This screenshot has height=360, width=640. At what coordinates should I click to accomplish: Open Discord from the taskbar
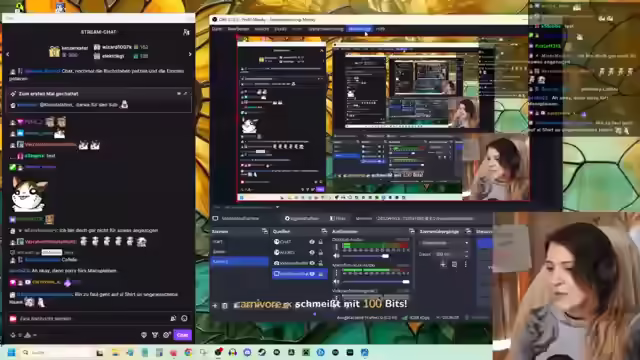click(x=247, y=352)
